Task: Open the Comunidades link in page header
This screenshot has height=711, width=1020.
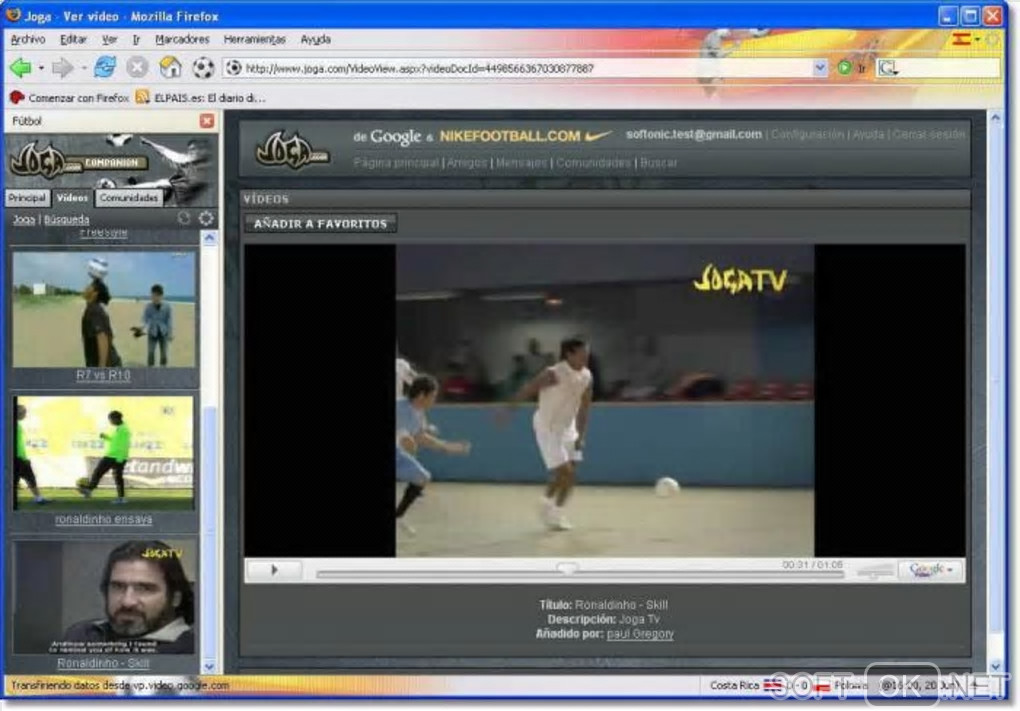Action: [593, 163]
